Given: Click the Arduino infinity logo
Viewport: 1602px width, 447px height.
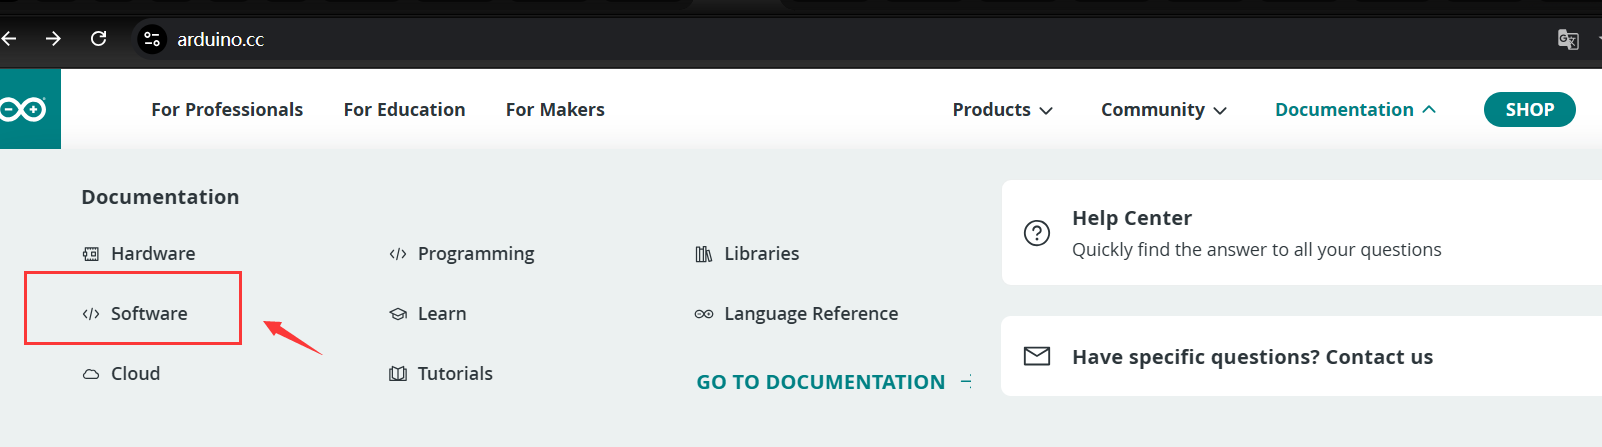Looking at the screenshot, I should pos(24,109).
